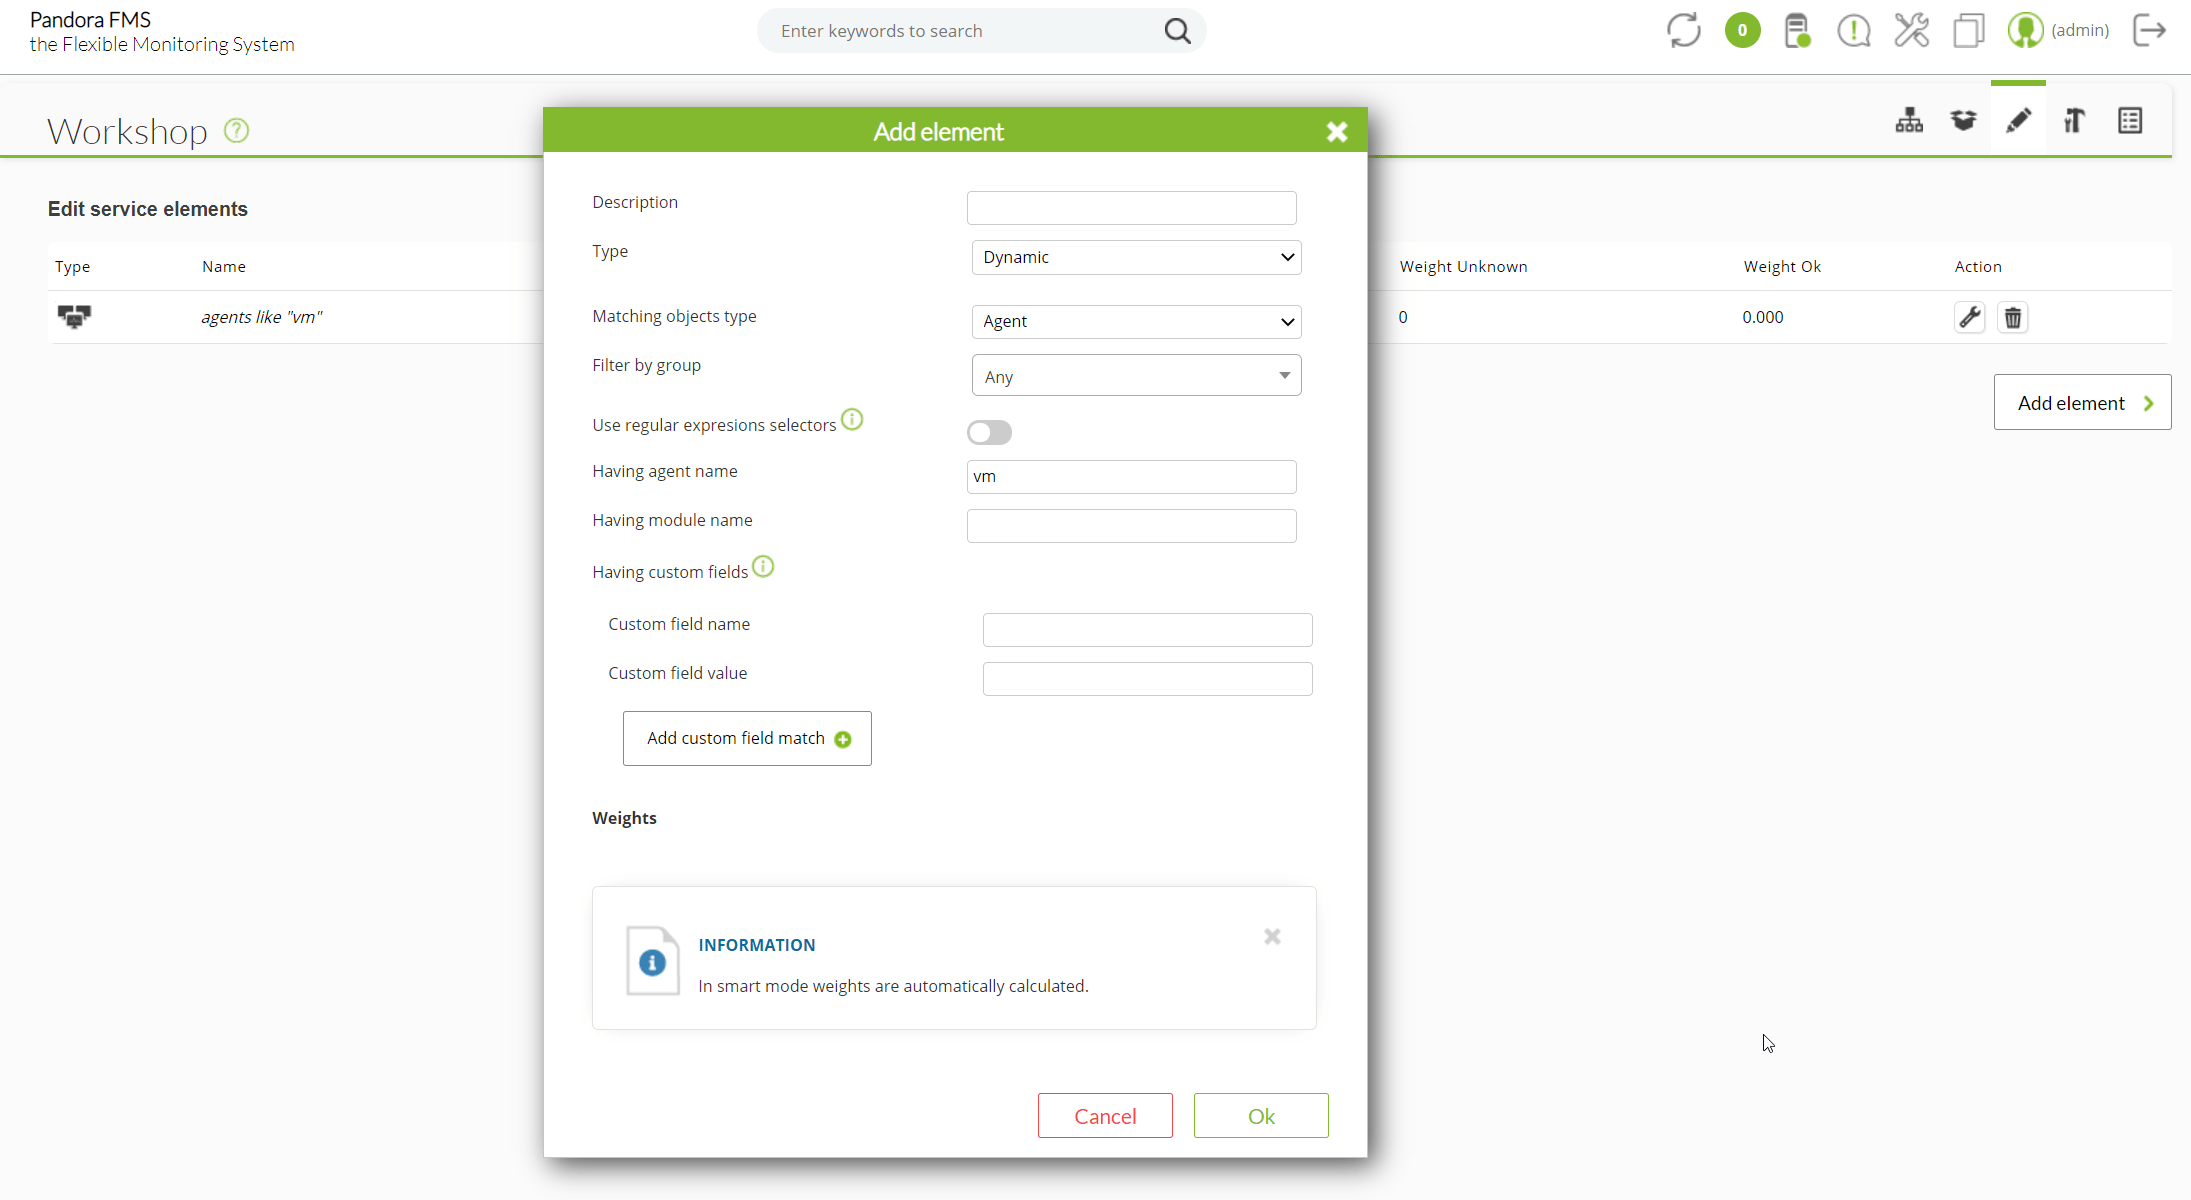Image resolution: width=2191 pixels, height=1200 pixels.
Task: Click the INFORMATION heading text
Action: pyautogui.click(x=756, y=945)
